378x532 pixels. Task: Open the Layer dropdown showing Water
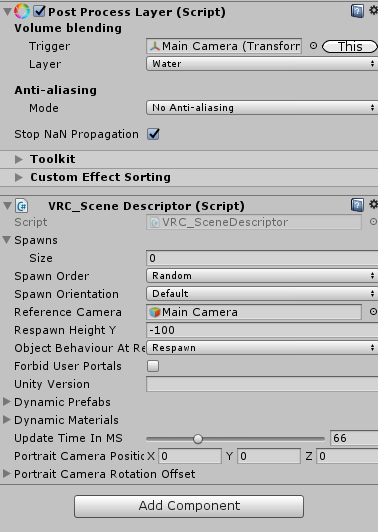(x=262, y=64)
